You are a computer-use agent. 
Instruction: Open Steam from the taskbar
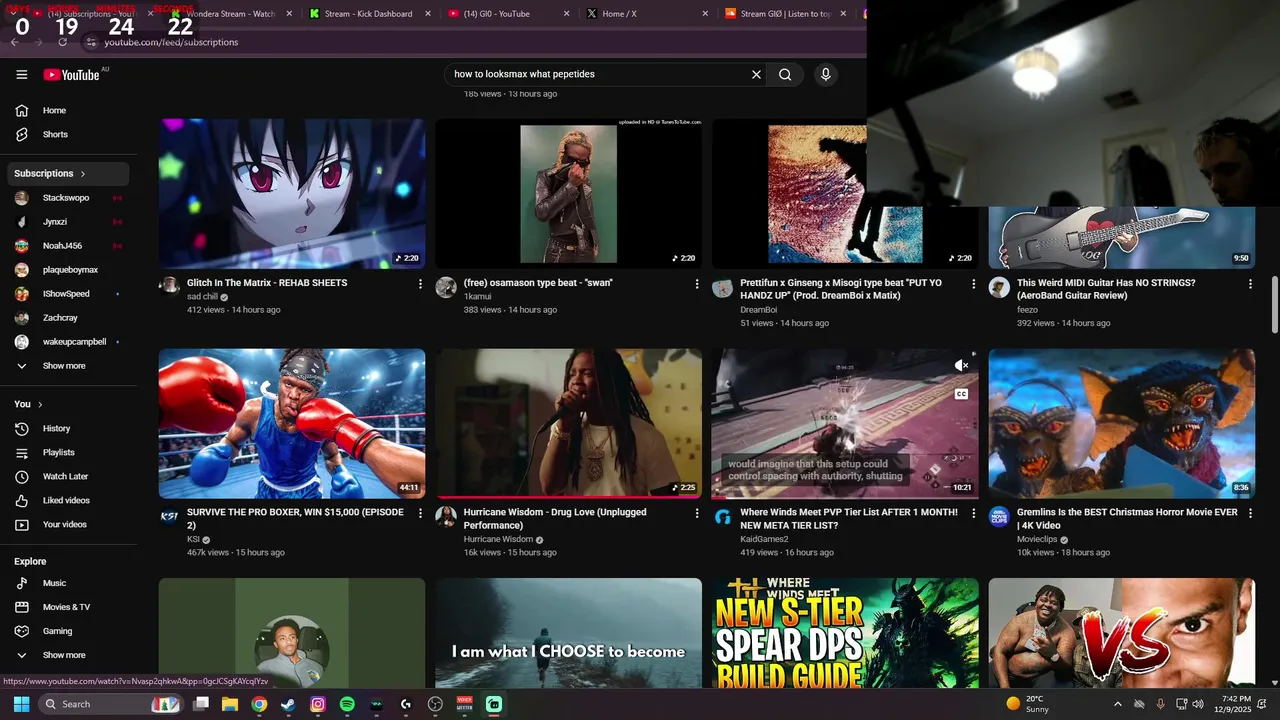(288, 704)
